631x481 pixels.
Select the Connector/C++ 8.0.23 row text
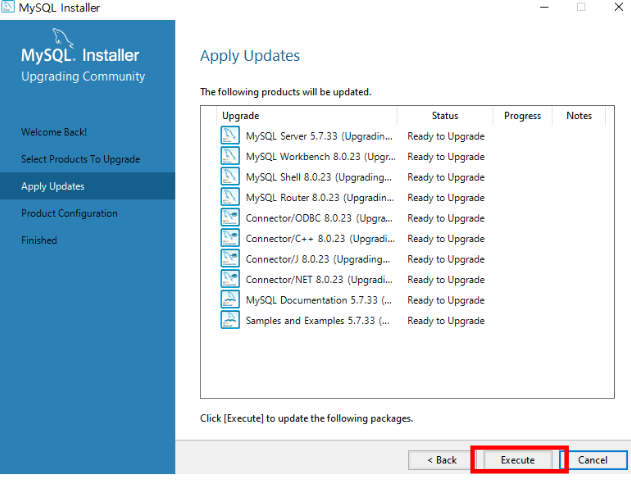point(320,239)
